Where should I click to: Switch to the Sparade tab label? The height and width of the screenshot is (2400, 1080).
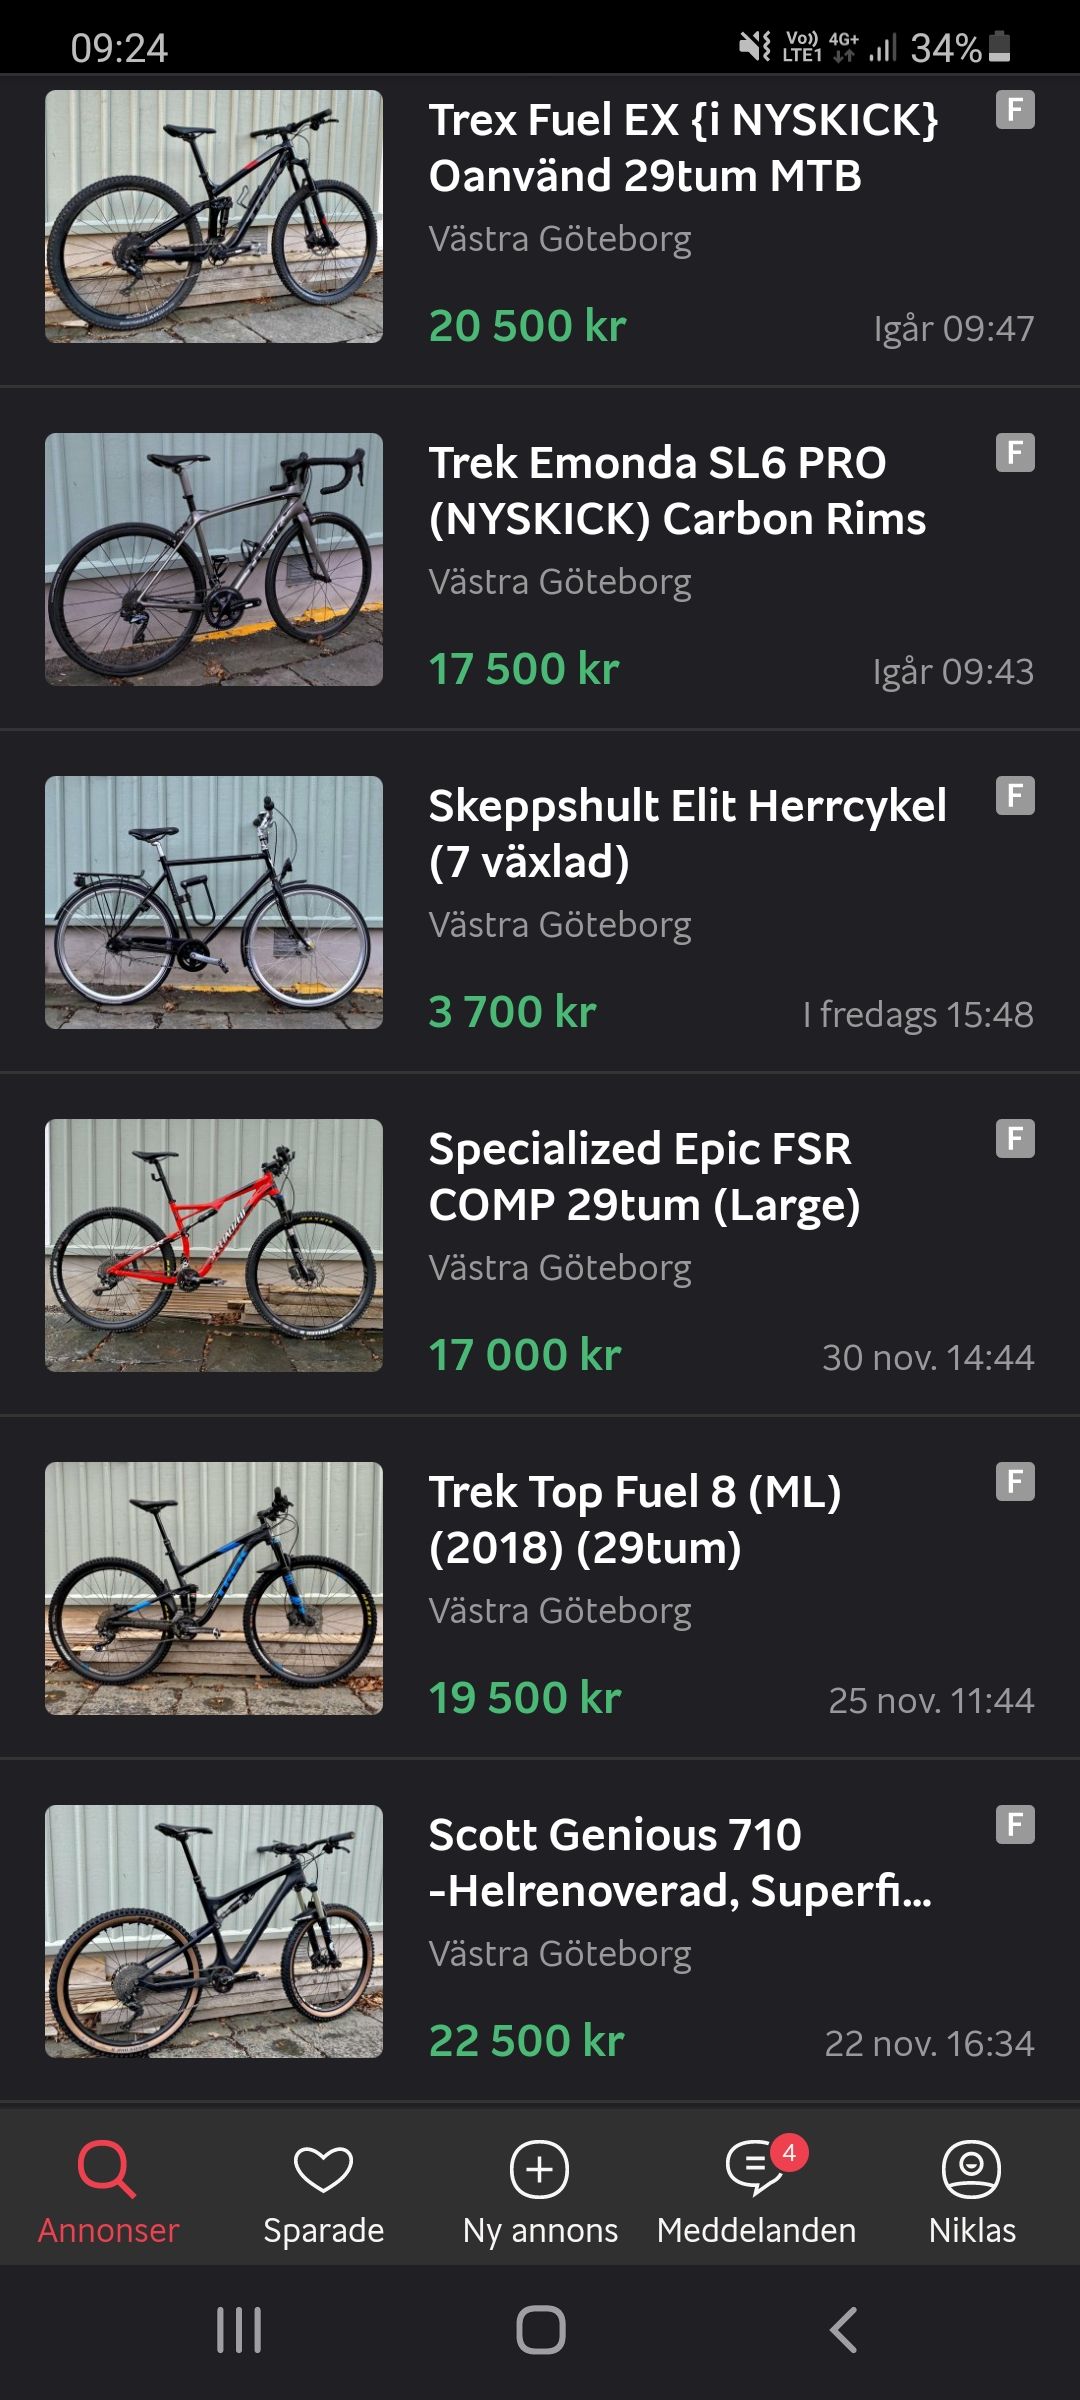coord(323,2231)
